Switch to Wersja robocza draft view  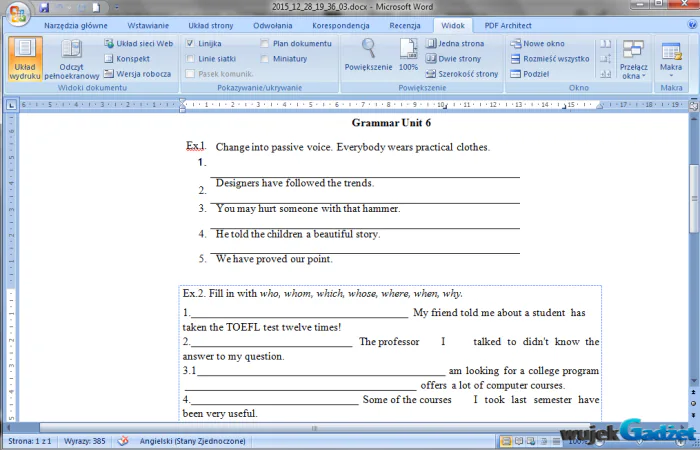tap(138, 74)
